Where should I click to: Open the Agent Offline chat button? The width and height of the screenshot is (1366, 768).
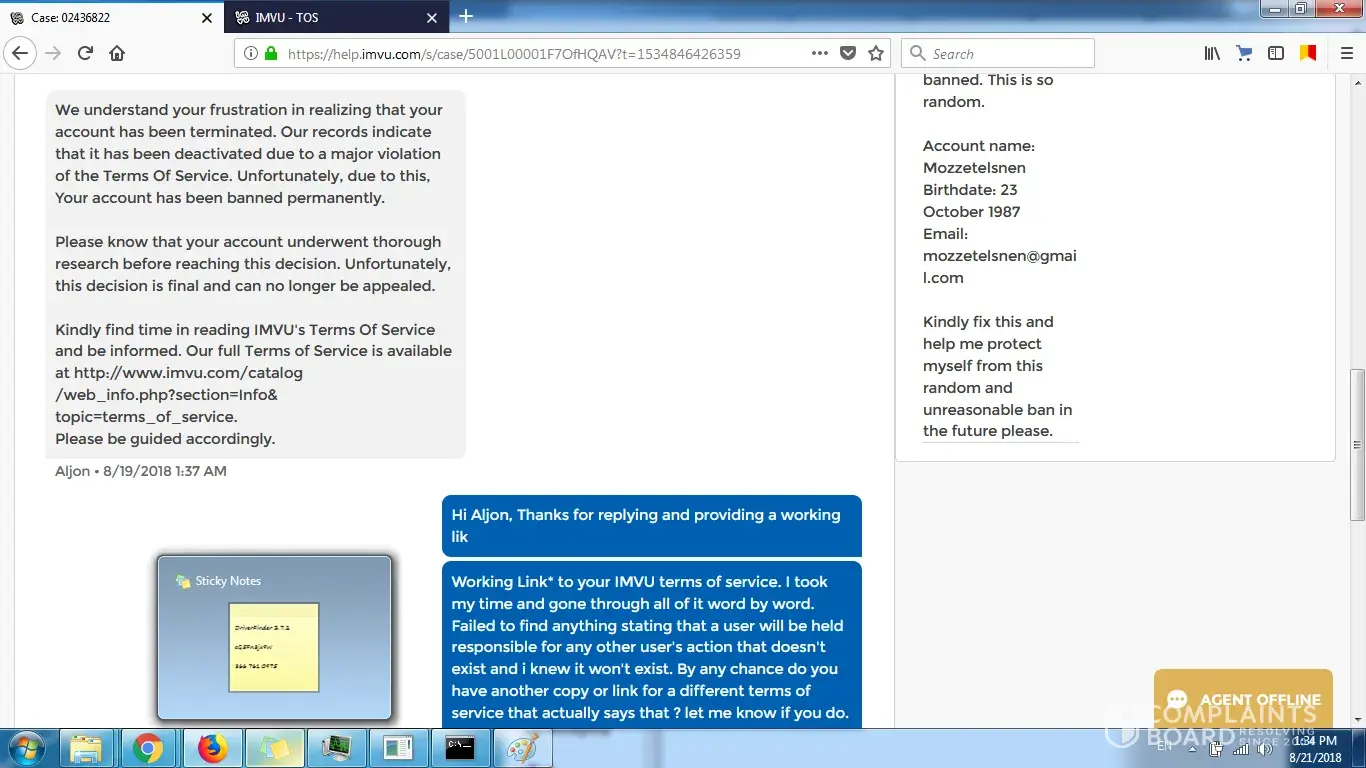(1243, 699)
